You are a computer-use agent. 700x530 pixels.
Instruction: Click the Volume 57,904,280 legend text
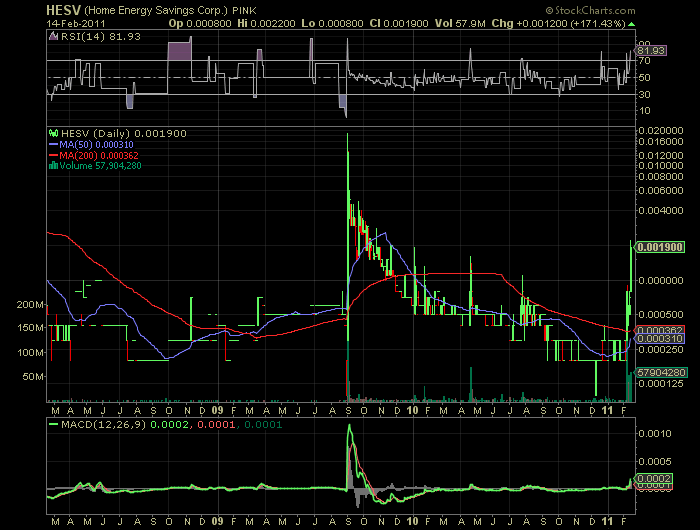pyautogui.click(x=100, y=166)
